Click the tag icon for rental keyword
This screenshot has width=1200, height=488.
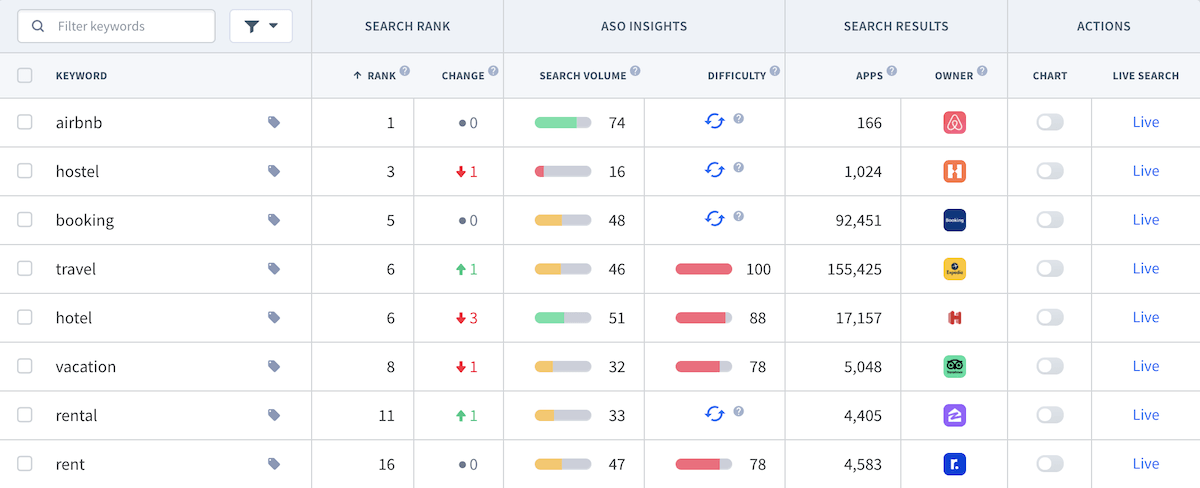click(274, 415)
